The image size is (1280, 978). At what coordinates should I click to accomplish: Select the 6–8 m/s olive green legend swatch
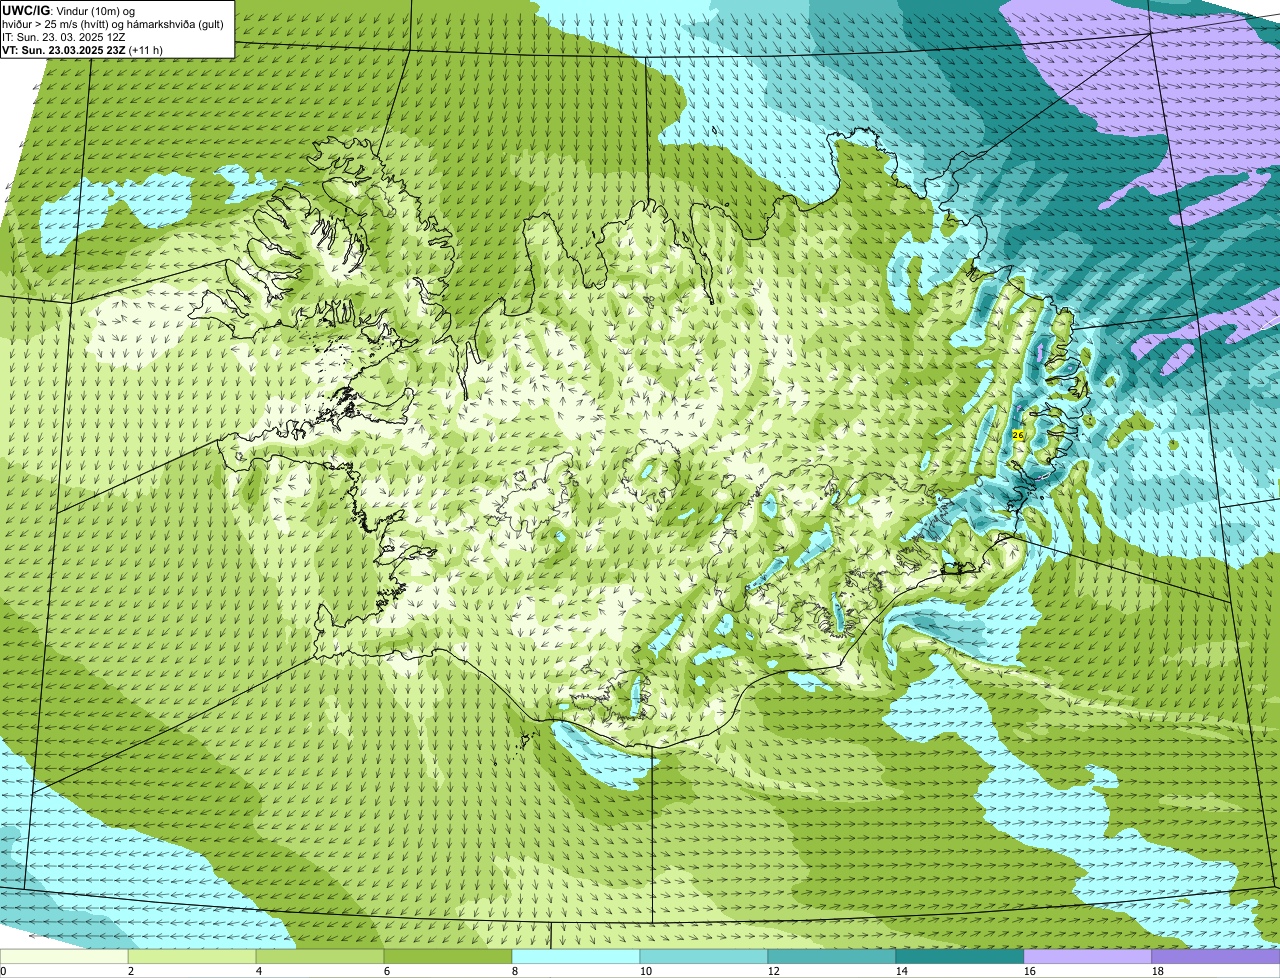coord(448,957)
